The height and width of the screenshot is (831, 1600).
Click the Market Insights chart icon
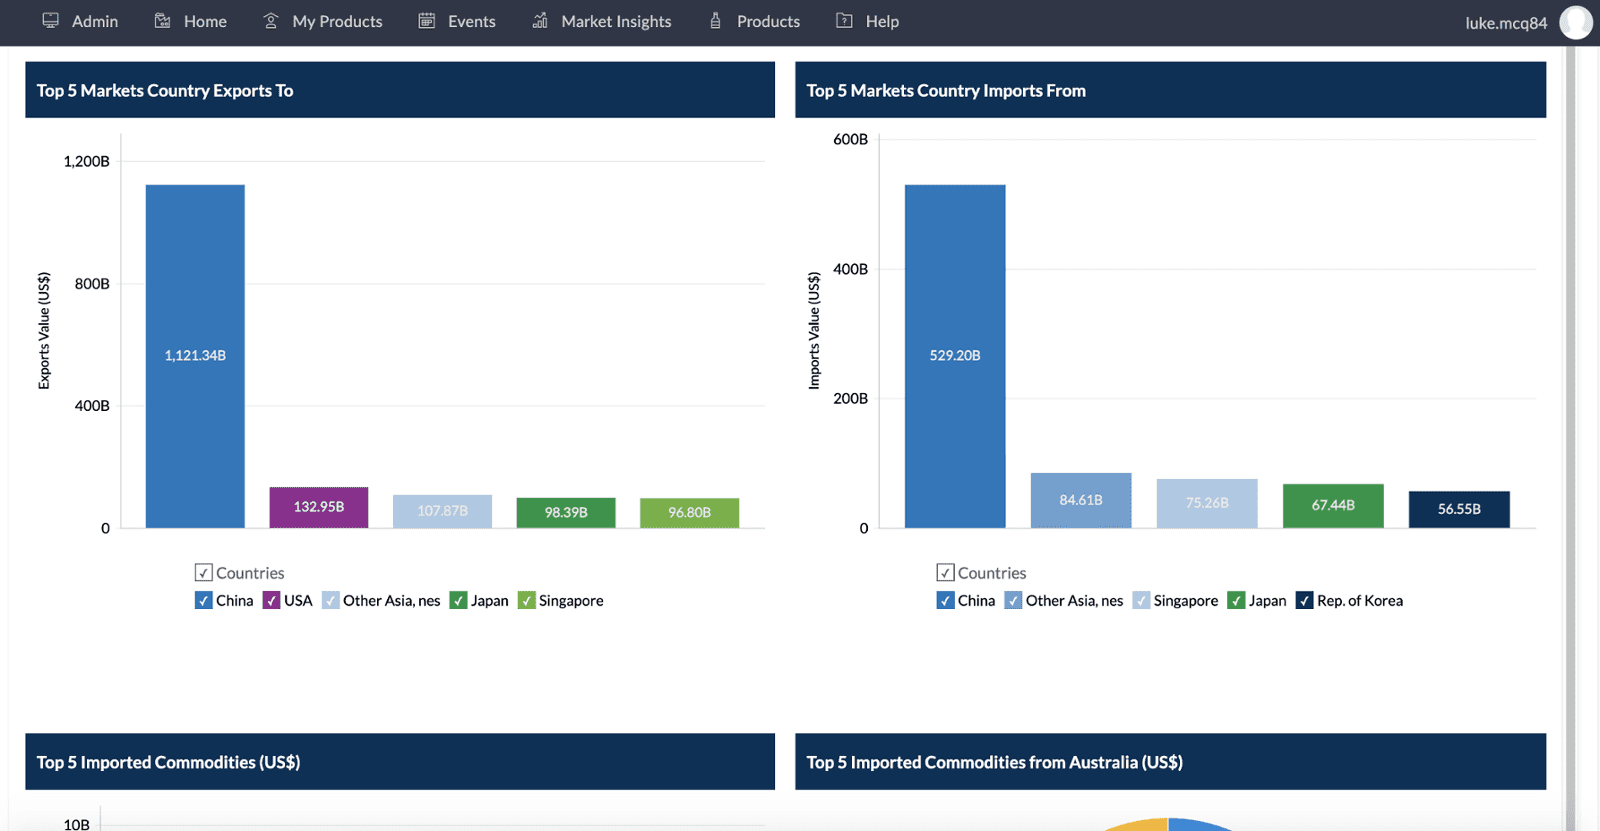tap(540, 21)
